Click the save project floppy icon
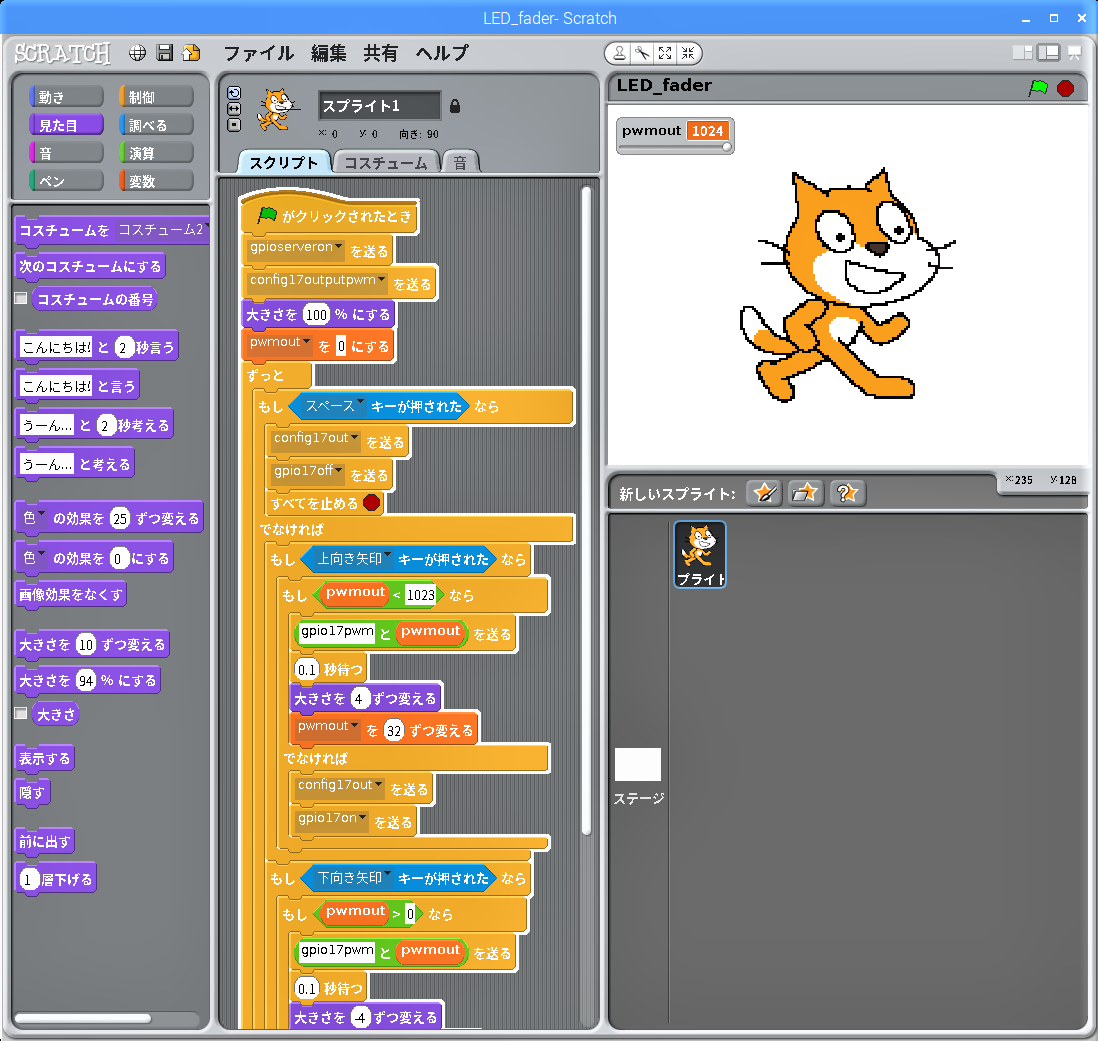Image resolution: width=1098 pixels, height=1041 pixels. point(165,53)
